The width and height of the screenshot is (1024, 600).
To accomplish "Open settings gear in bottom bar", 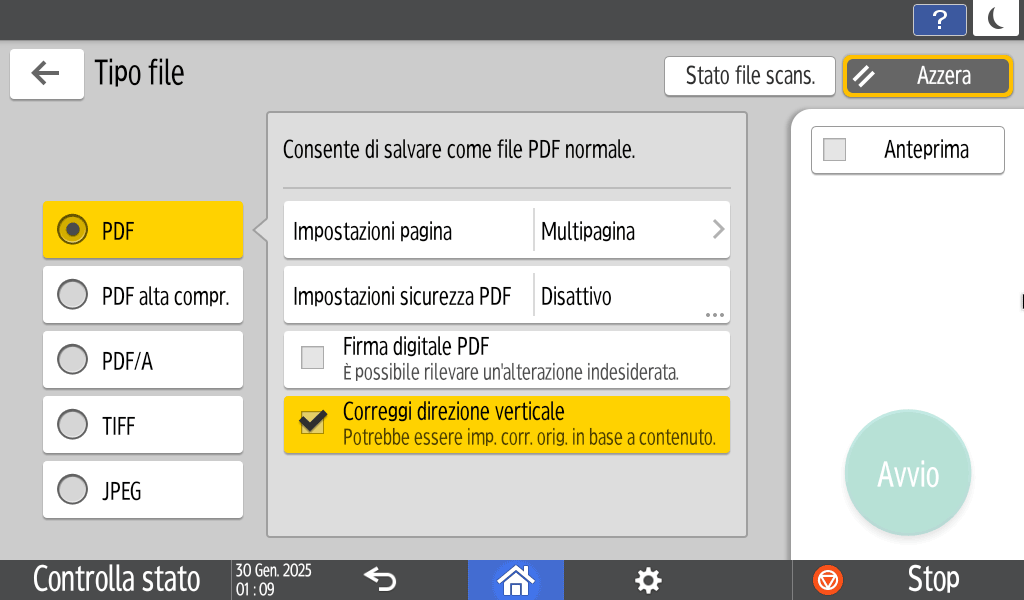I will (x=648, y=580).
